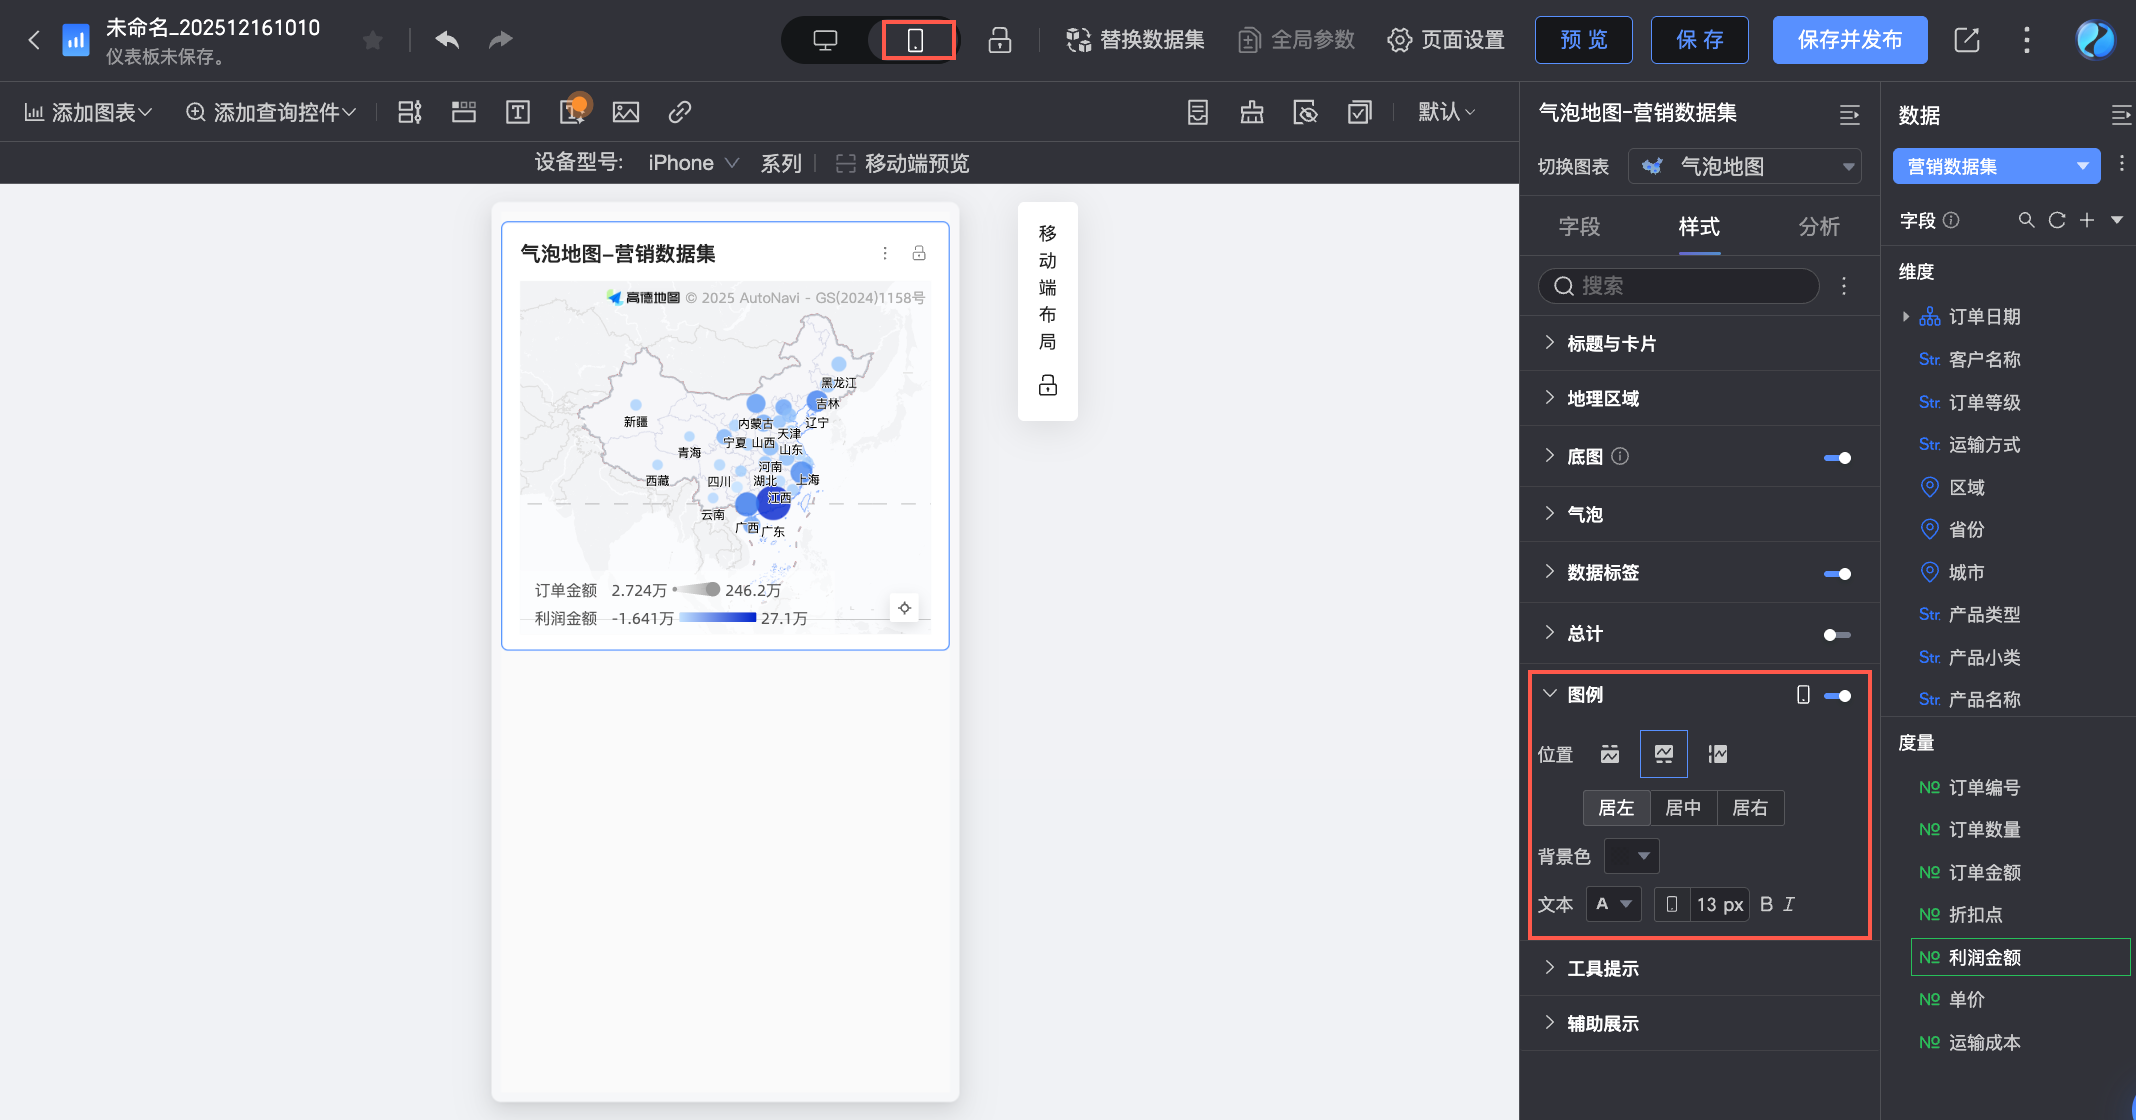Switch to desktop layout icon
The image size is (2136, 1120).
[x=825, y=40]
